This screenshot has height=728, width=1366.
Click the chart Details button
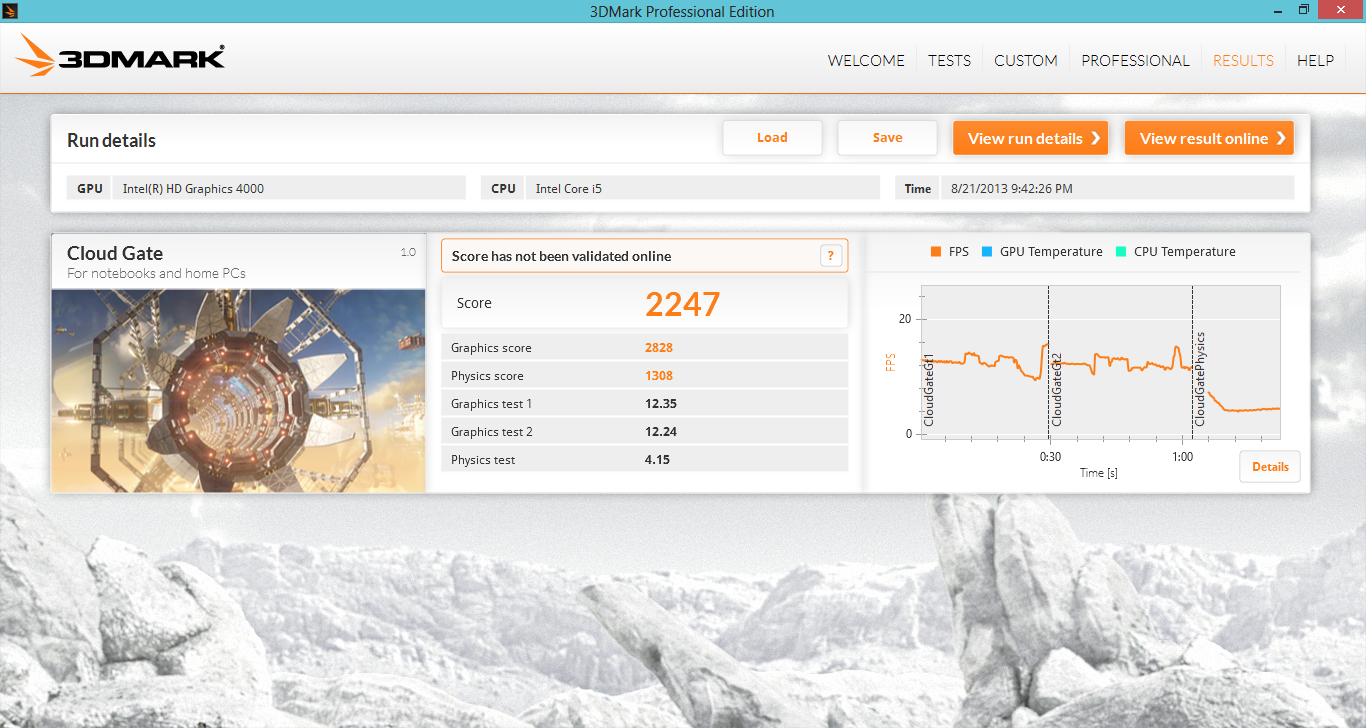pos(1270,467)
